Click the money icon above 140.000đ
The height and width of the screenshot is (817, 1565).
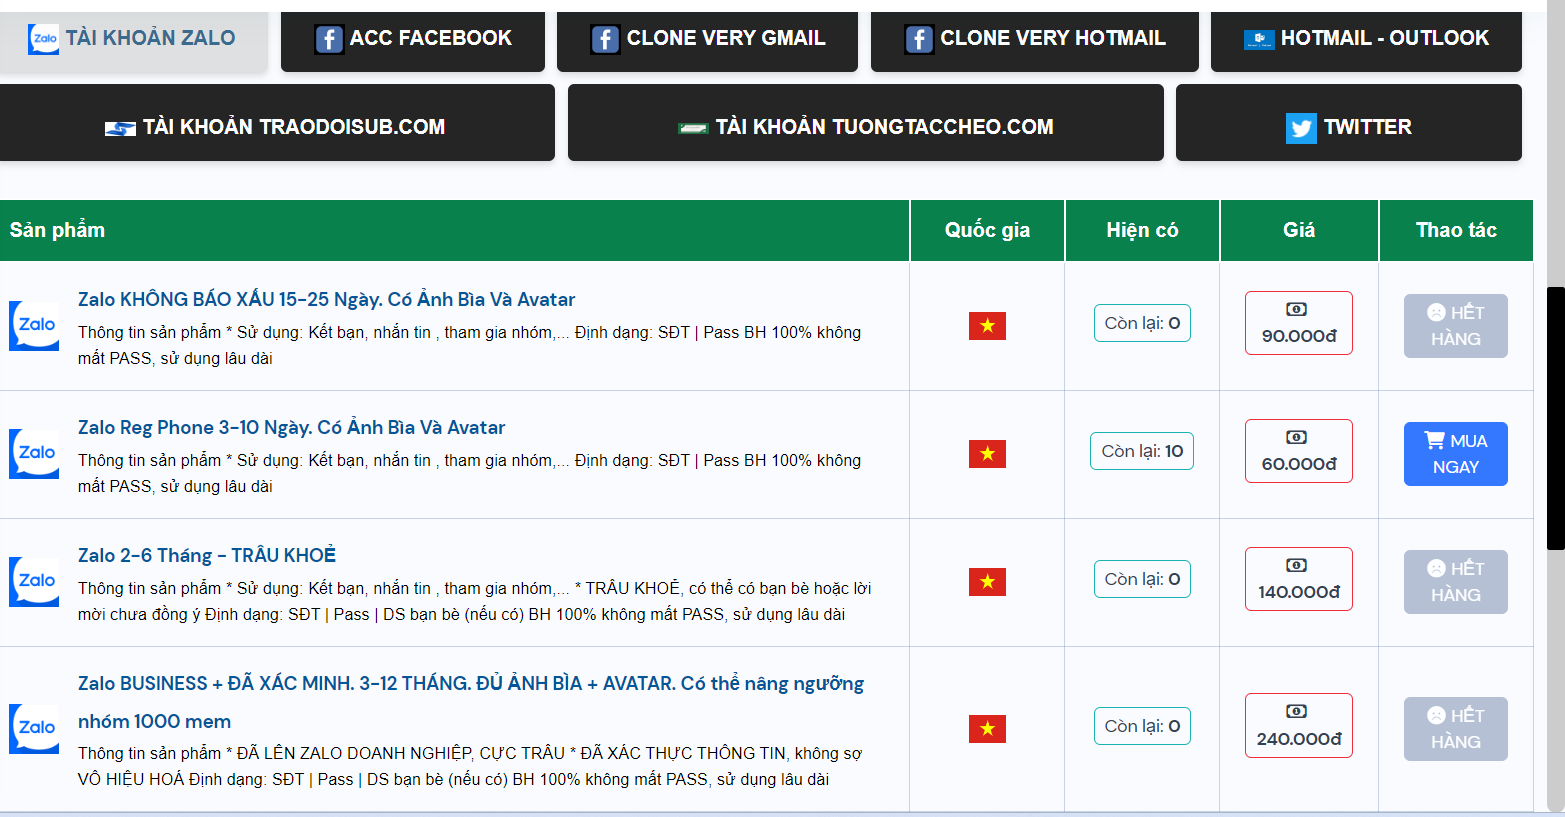1296,566
